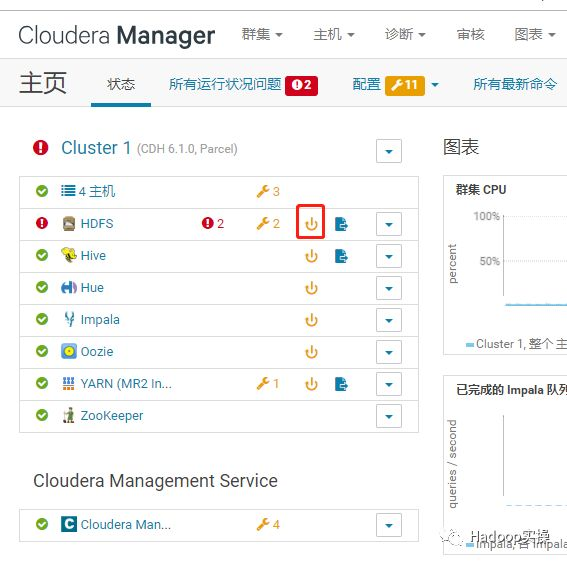Open the Hue actions dropdown

click(x=389, y=288)
